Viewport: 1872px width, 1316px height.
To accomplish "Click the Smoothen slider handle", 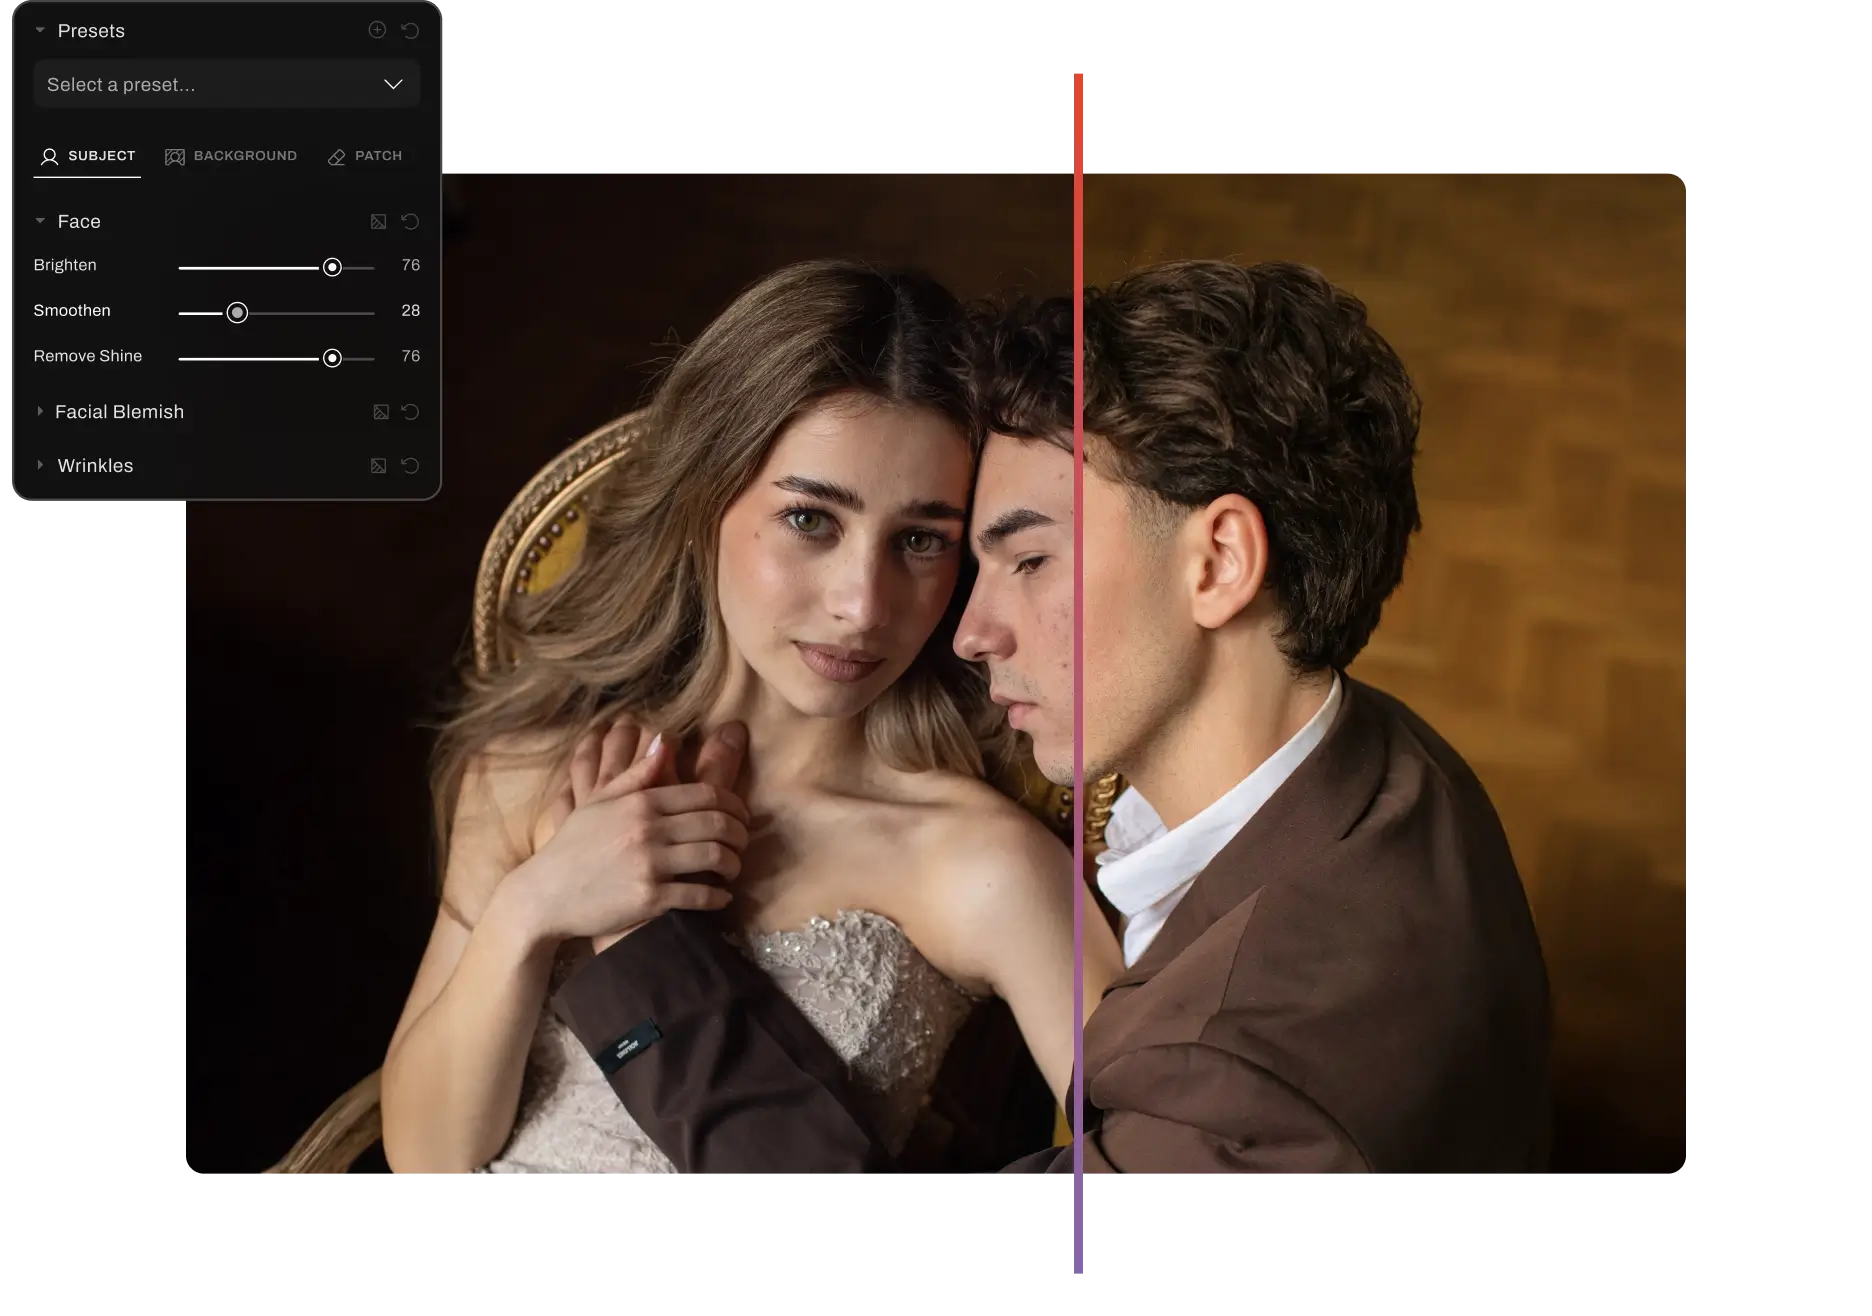I will (x=237, y=313).
